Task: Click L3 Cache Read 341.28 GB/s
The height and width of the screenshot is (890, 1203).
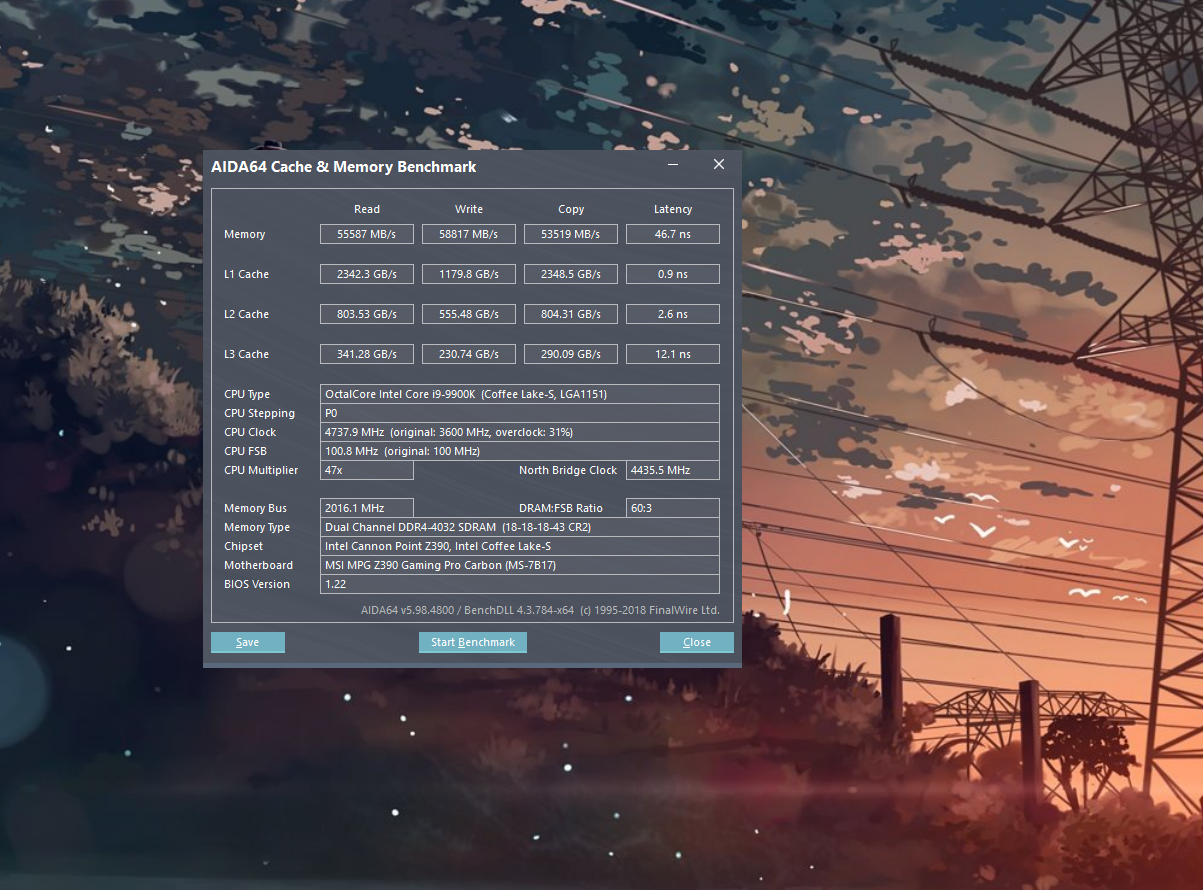Action: pyautogui.click(x=367, y=354)
